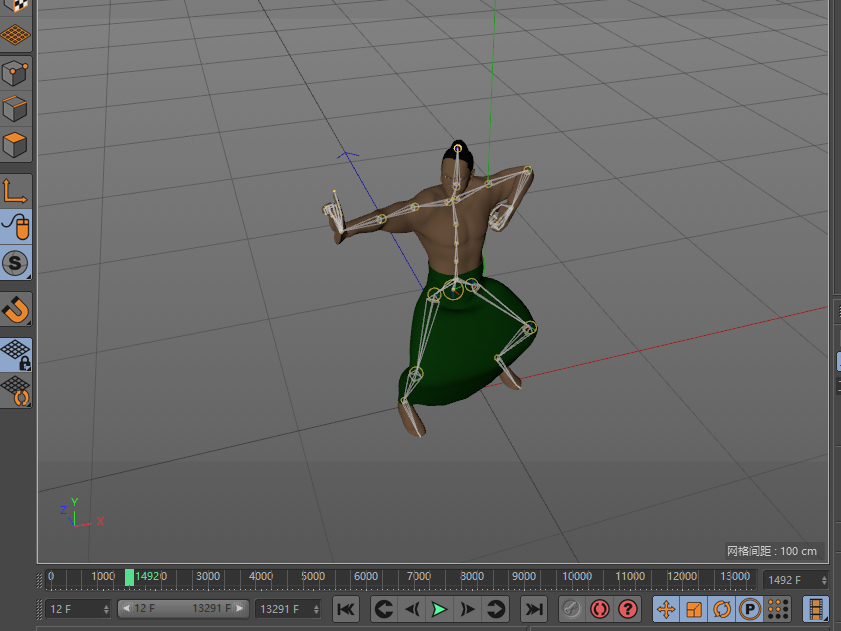
Task: Click the current frame 1492 F field
Action: (x=790, y=580)
